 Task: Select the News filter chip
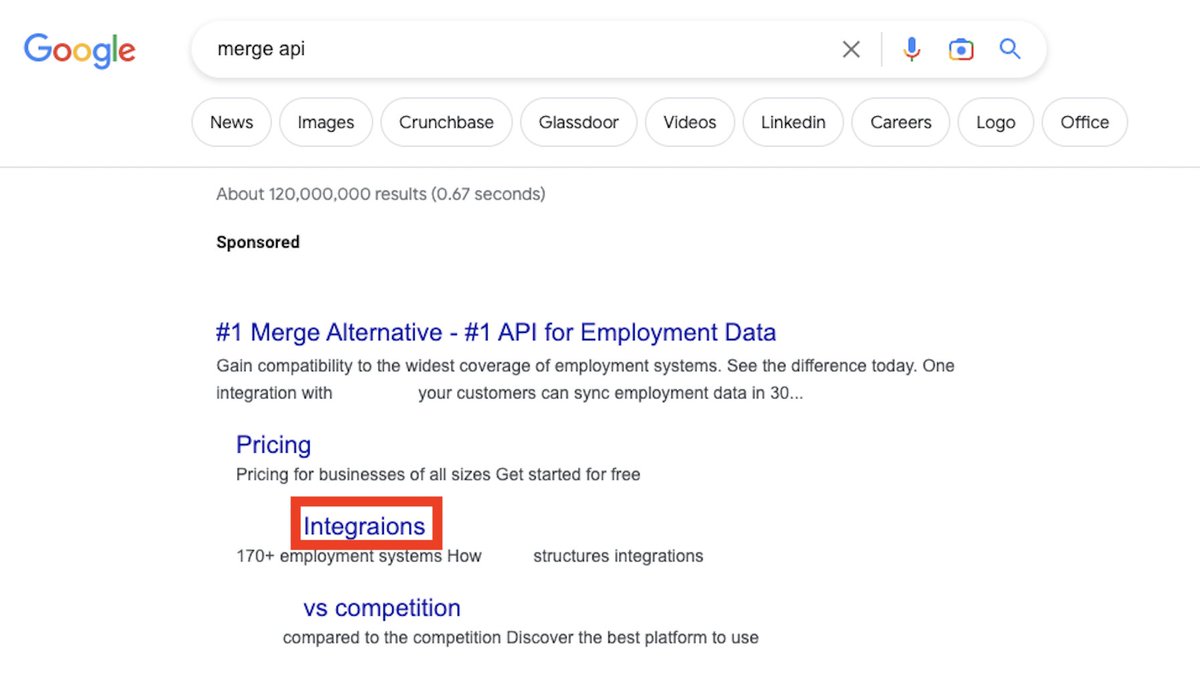pyautogui.click(x=231, y=123)
